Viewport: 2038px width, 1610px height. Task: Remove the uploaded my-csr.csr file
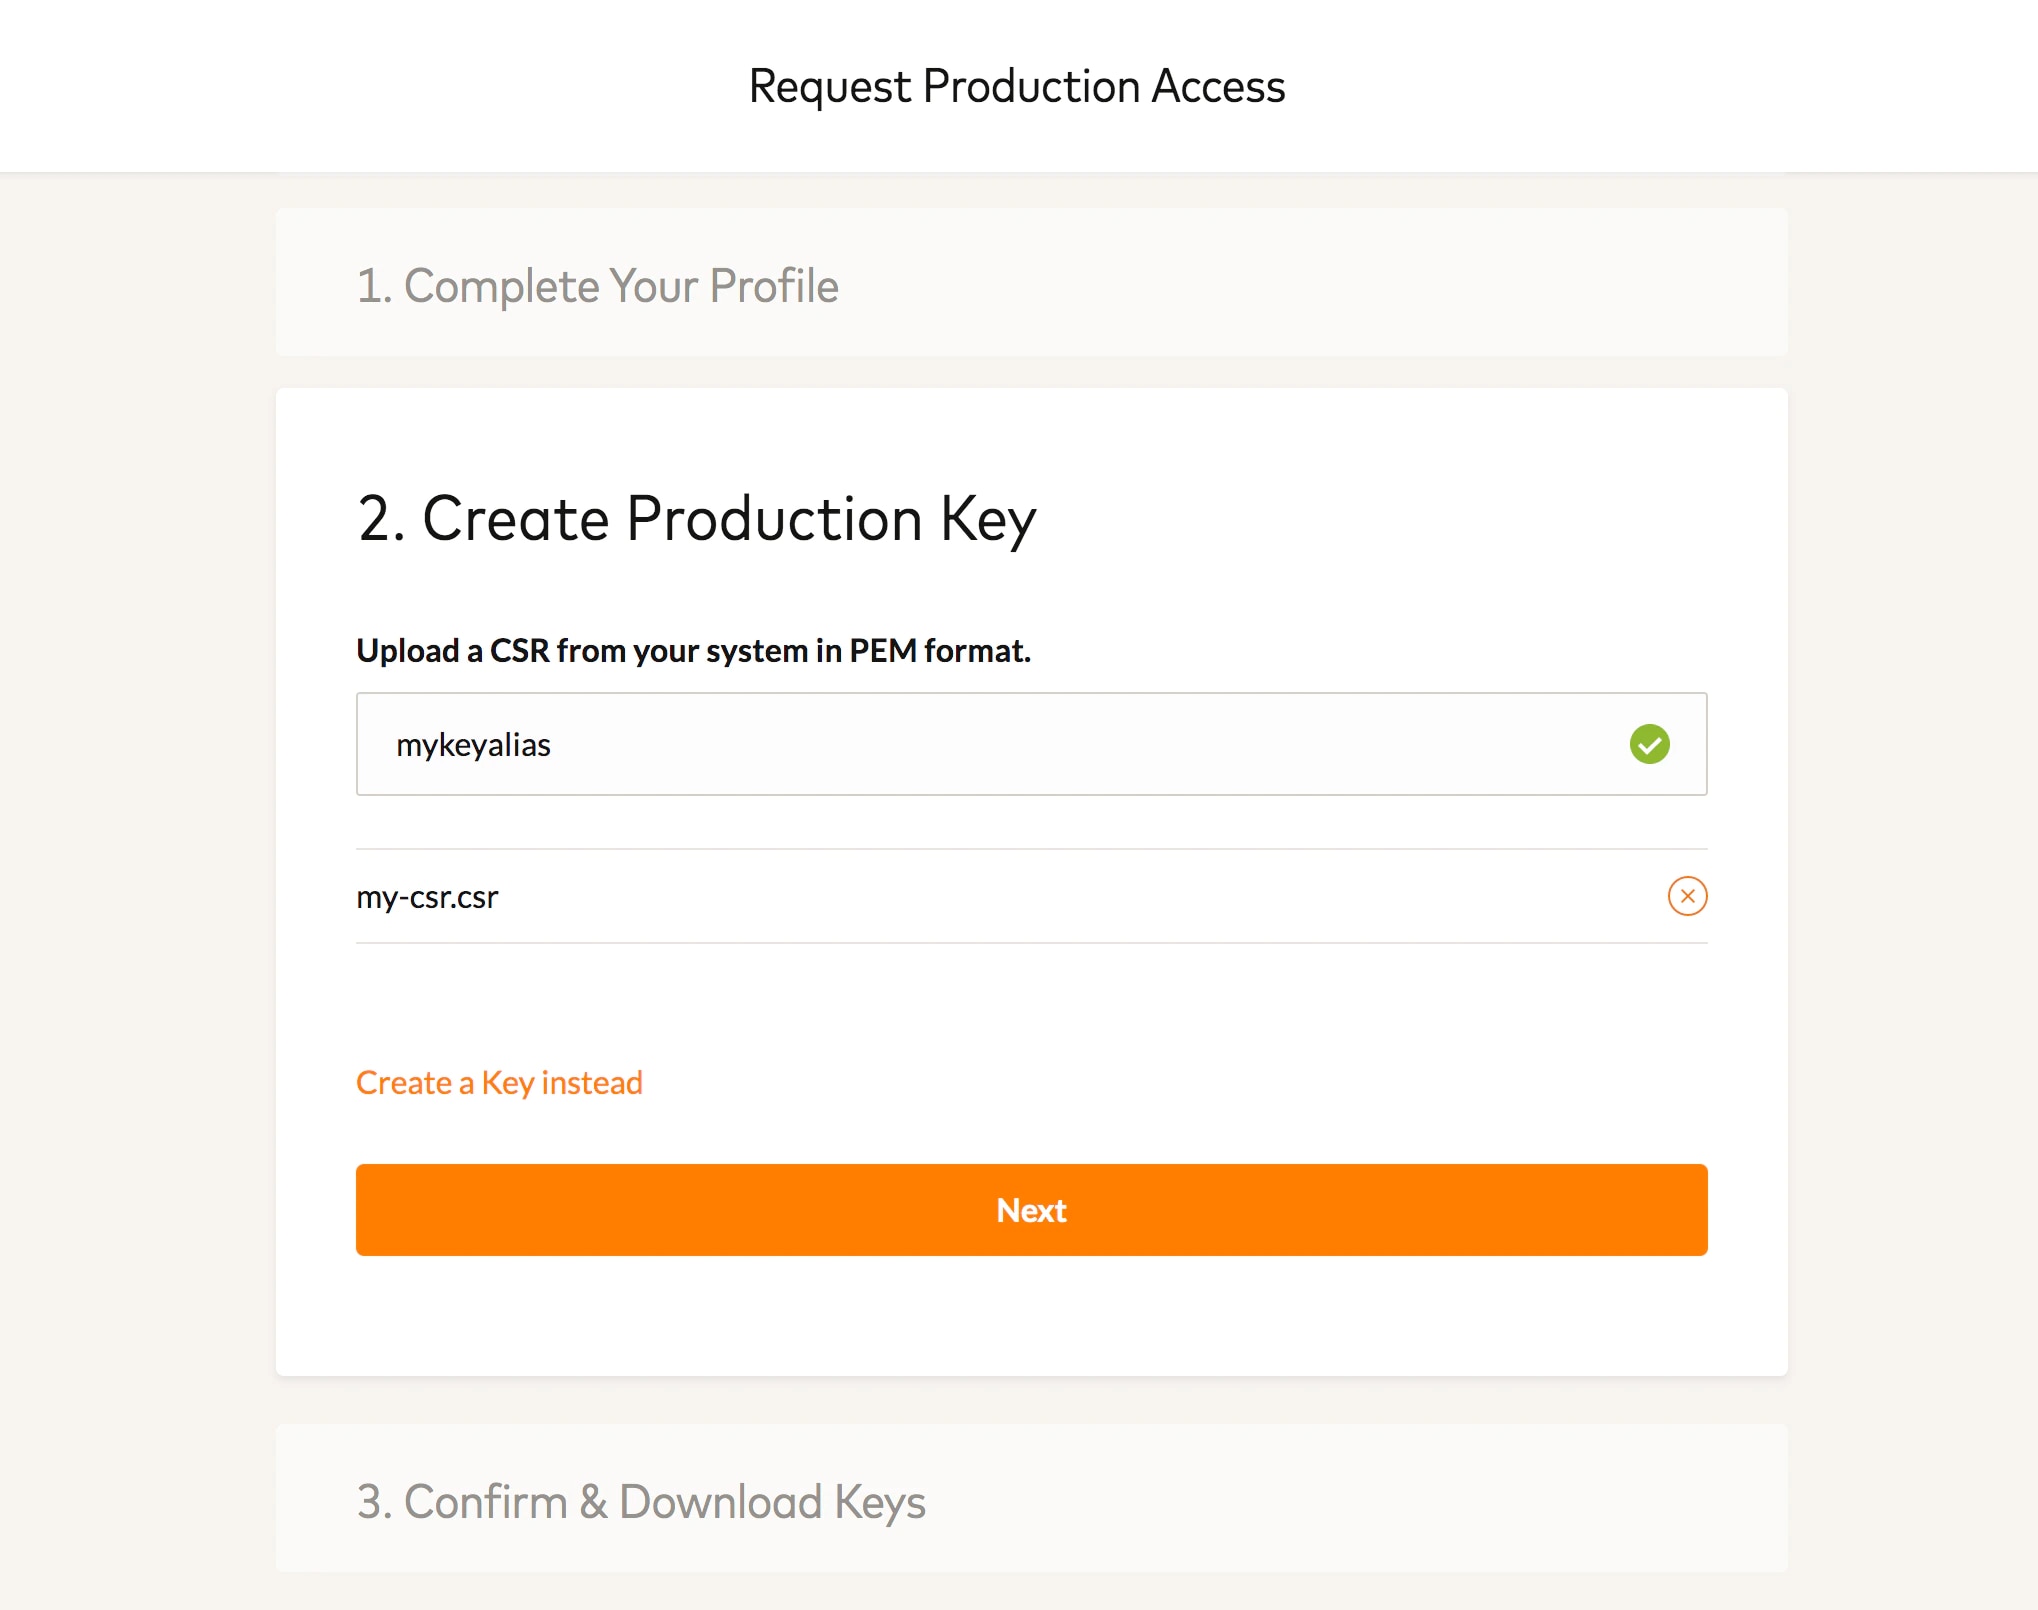pos(1687,896)
